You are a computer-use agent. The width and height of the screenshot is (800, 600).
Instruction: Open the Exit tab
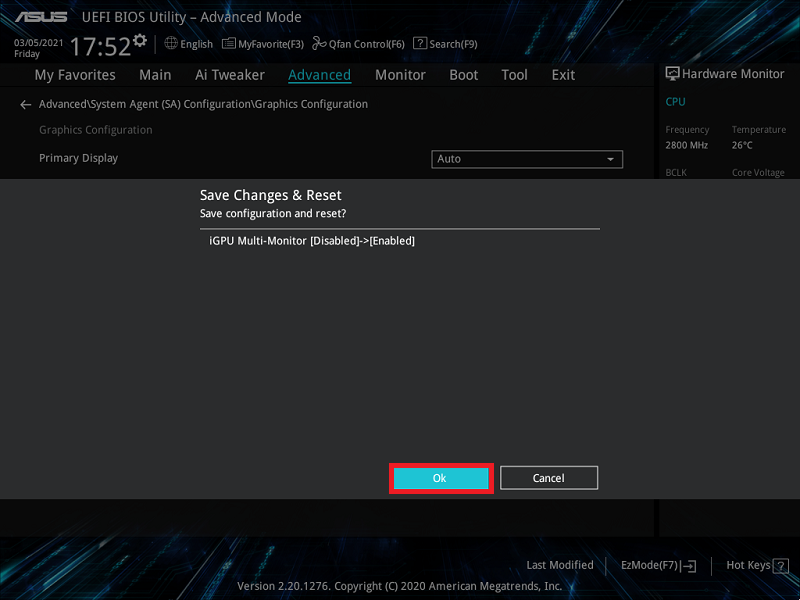[x=563, y=75]
